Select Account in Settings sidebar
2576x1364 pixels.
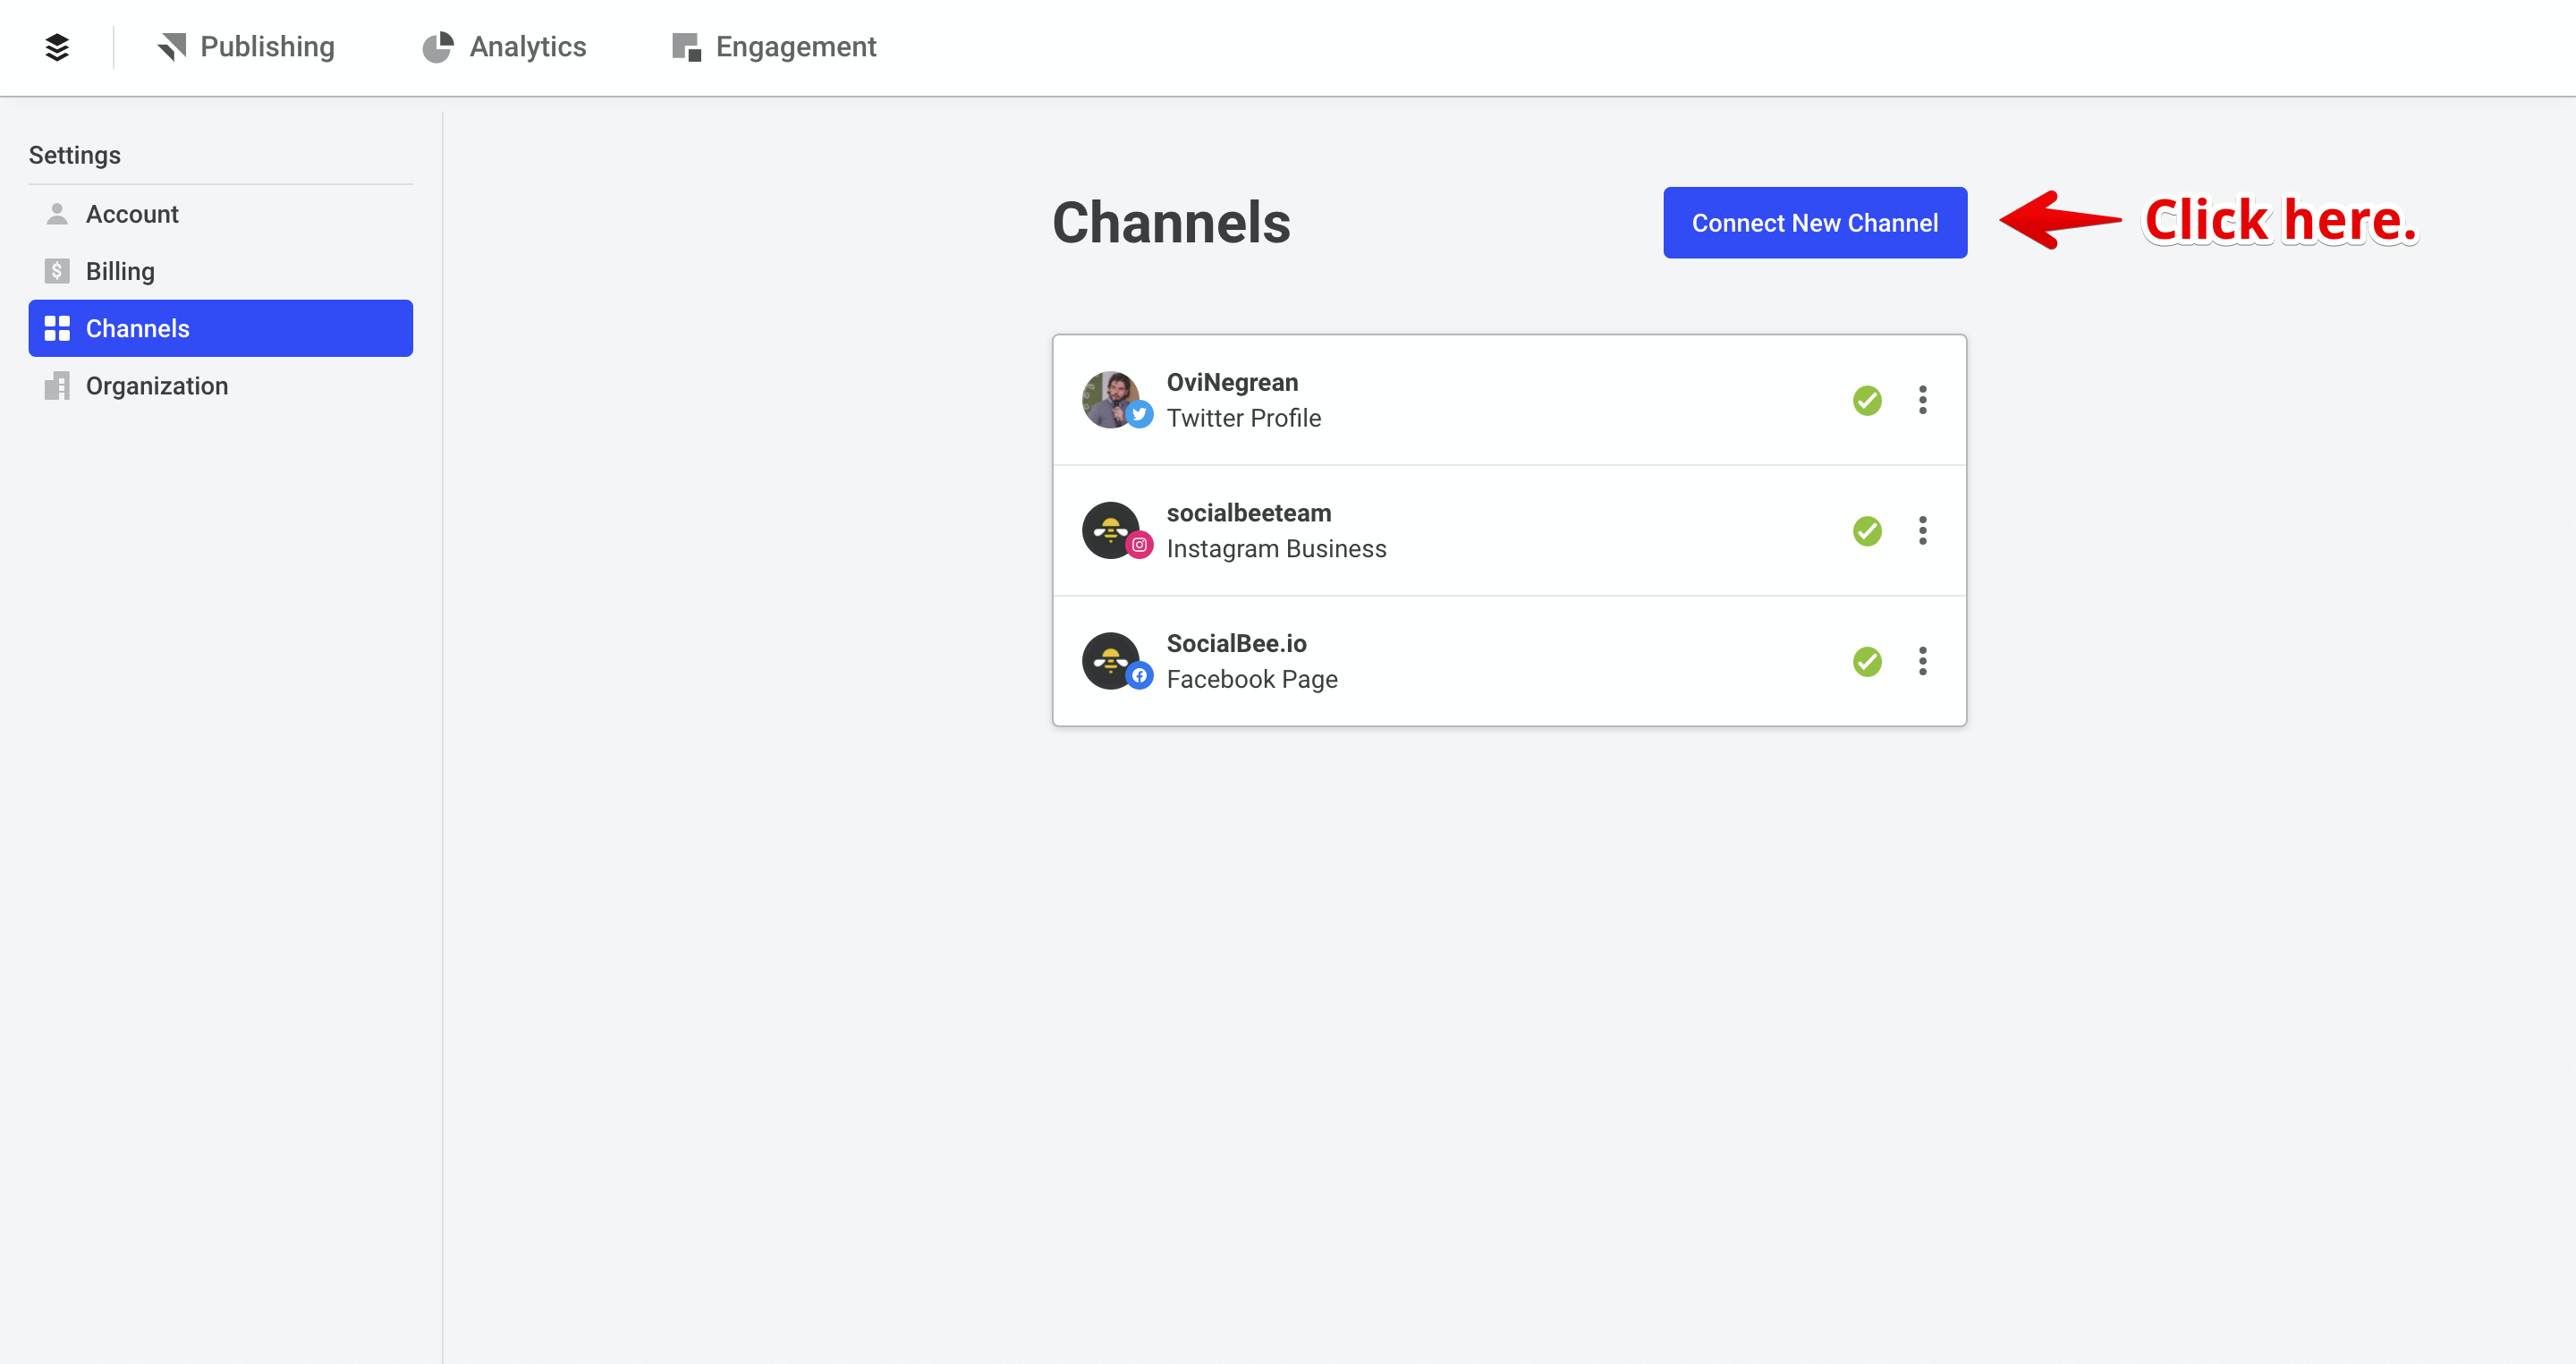pos(220,214)
